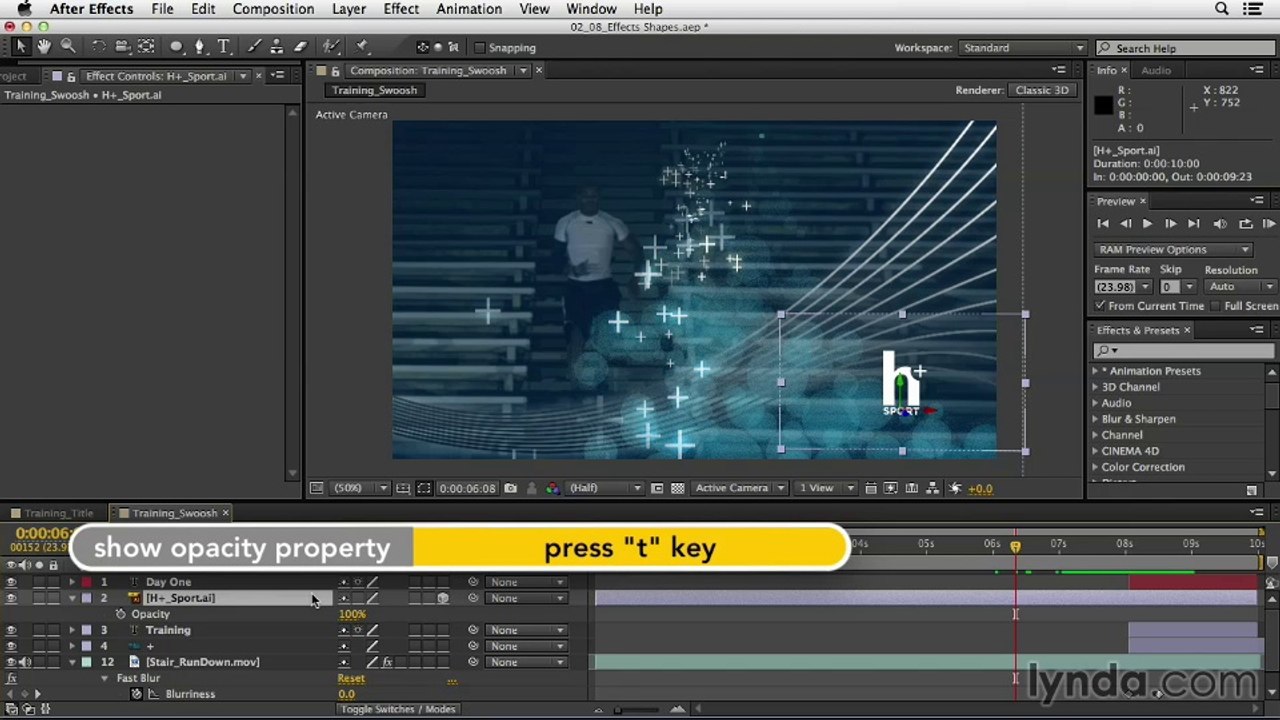Click the Effects & Presets search field

1184,350
